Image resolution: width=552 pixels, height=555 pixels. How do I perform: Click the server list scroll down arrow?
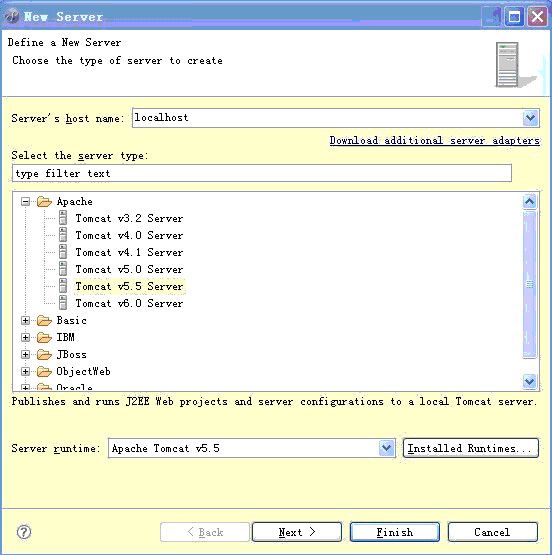[530, 382]
